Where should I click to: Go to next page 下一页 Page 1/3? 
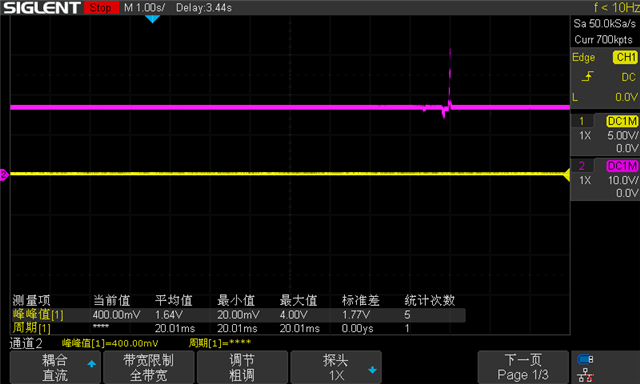pyautogui.click(x=523, y=367)
